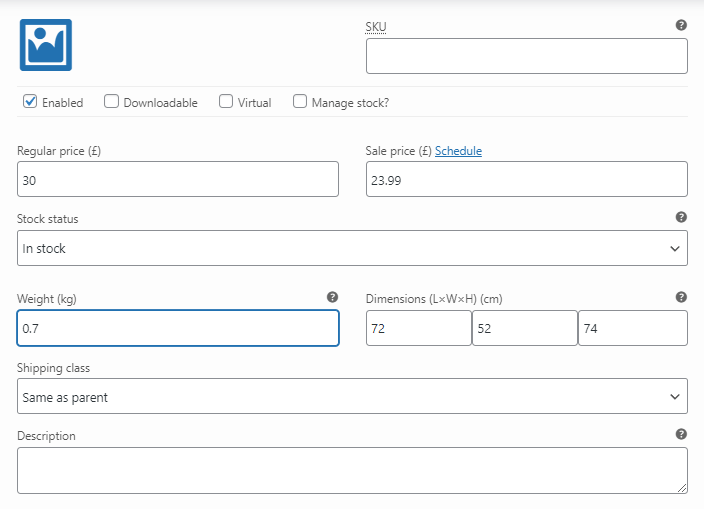Select the Width dimension field with 52
This screenshot has height=509, width=704.
(524, 328)
